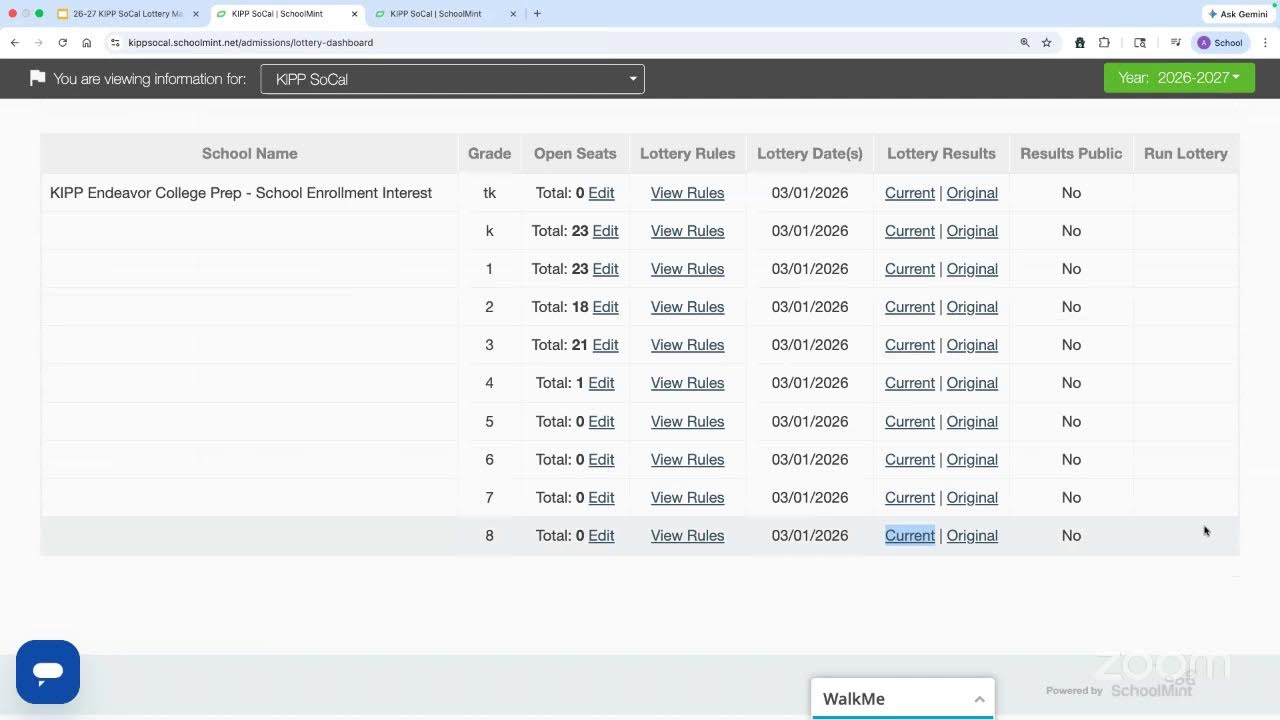Open the tab search lens icon

(1140, 43)
